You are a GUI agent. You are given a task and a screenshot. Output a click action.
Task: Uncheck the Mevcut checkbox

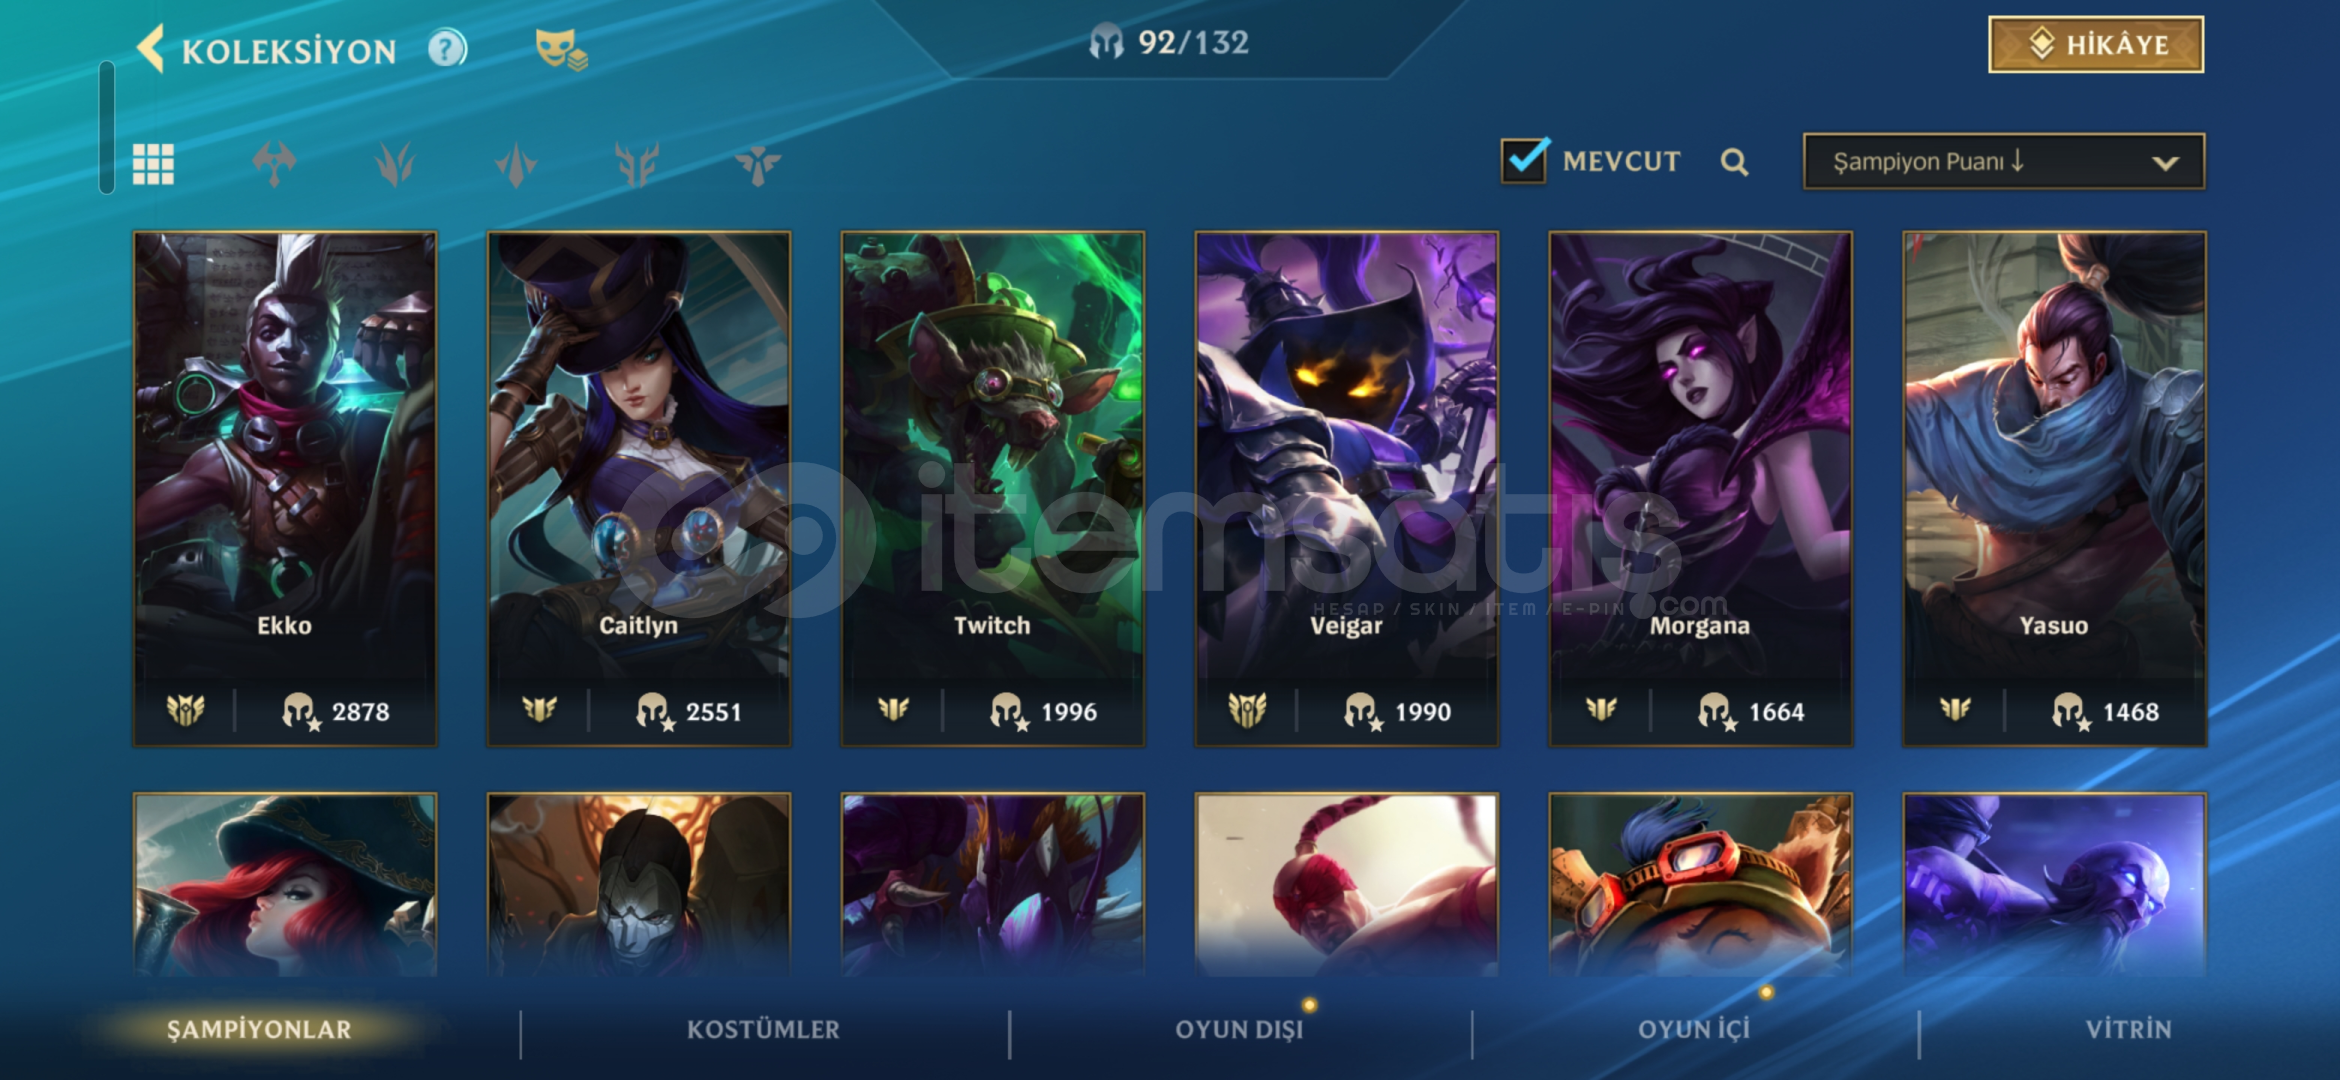point(1525,160)
